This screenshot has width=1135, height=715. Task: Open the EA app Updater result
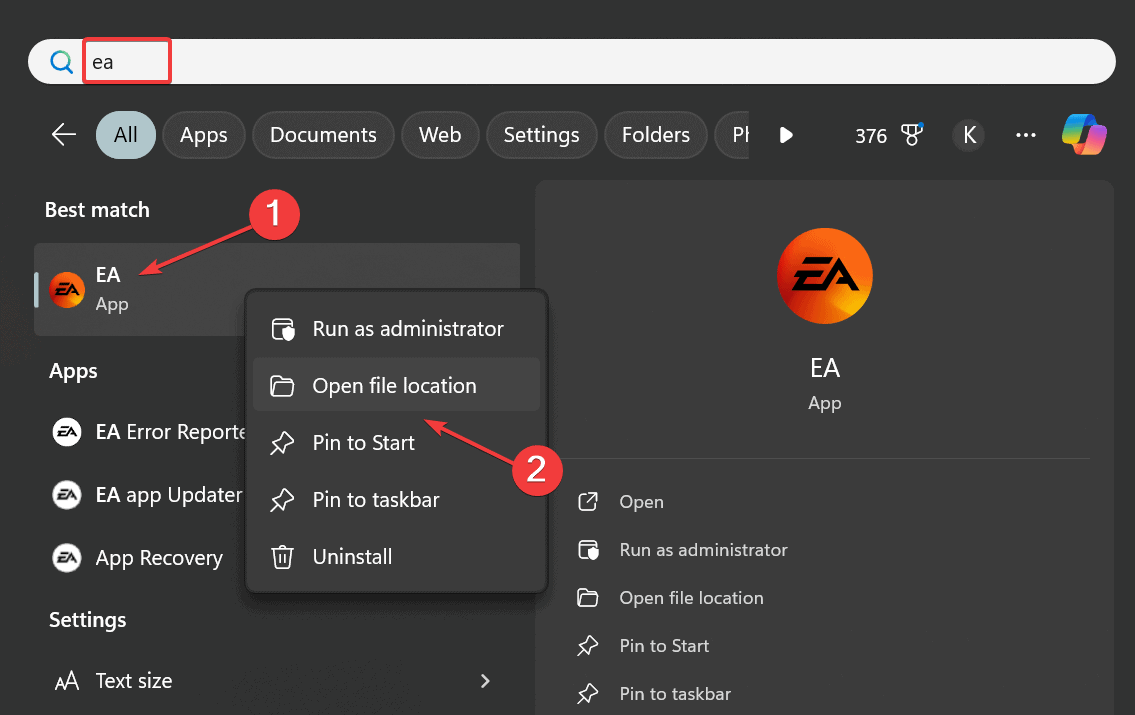pyautogui.click(x=147, y=495)
